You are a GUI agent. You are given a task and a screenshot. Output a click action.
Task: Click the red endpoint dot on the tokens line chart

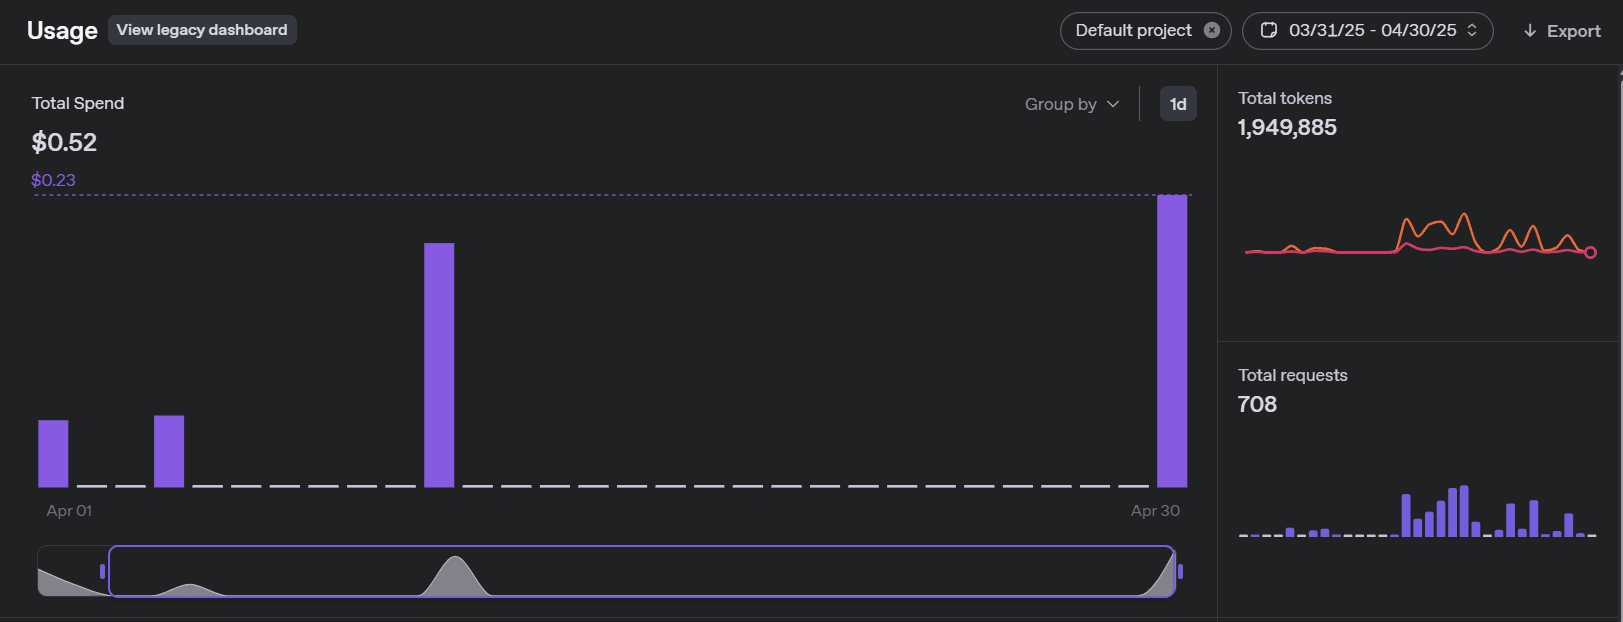point(1588,253)
